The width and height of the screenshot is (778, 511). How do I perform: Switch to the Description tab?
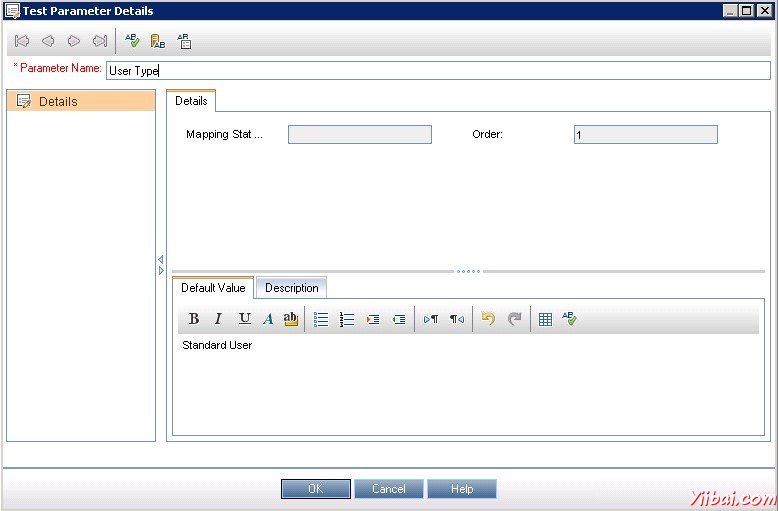(292, 288)
